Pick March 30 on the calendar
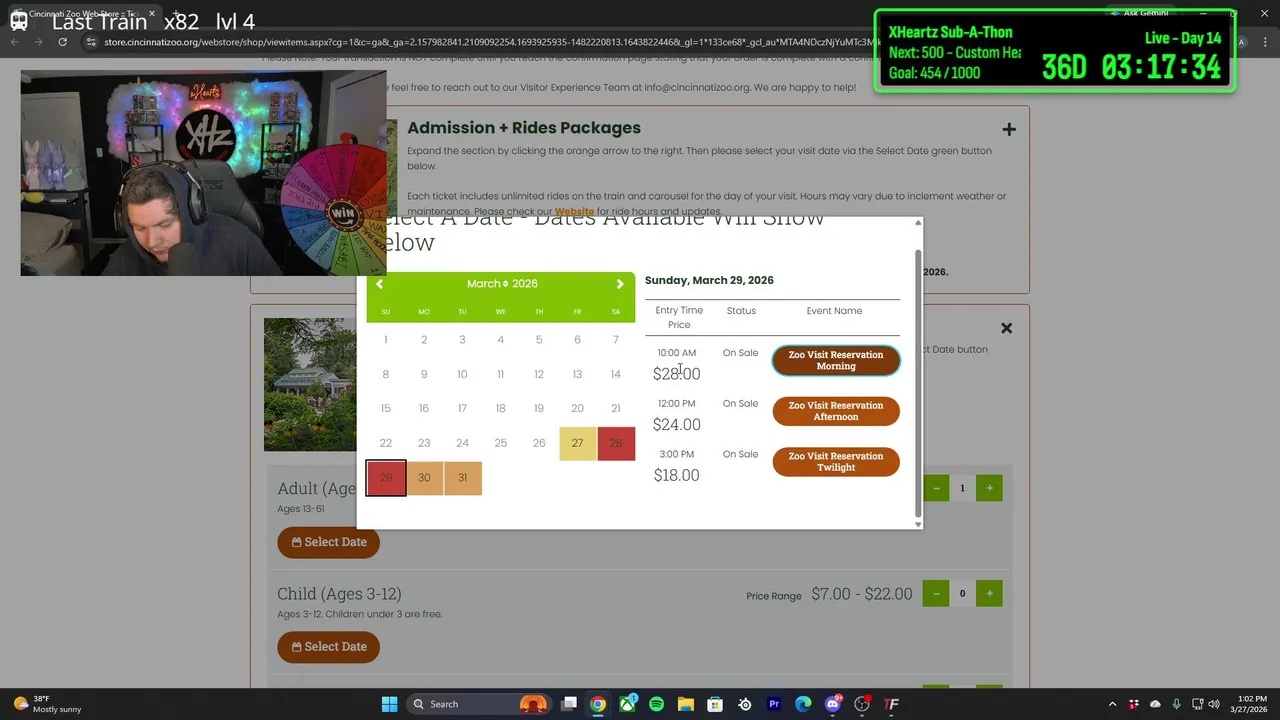 point(424,478)
